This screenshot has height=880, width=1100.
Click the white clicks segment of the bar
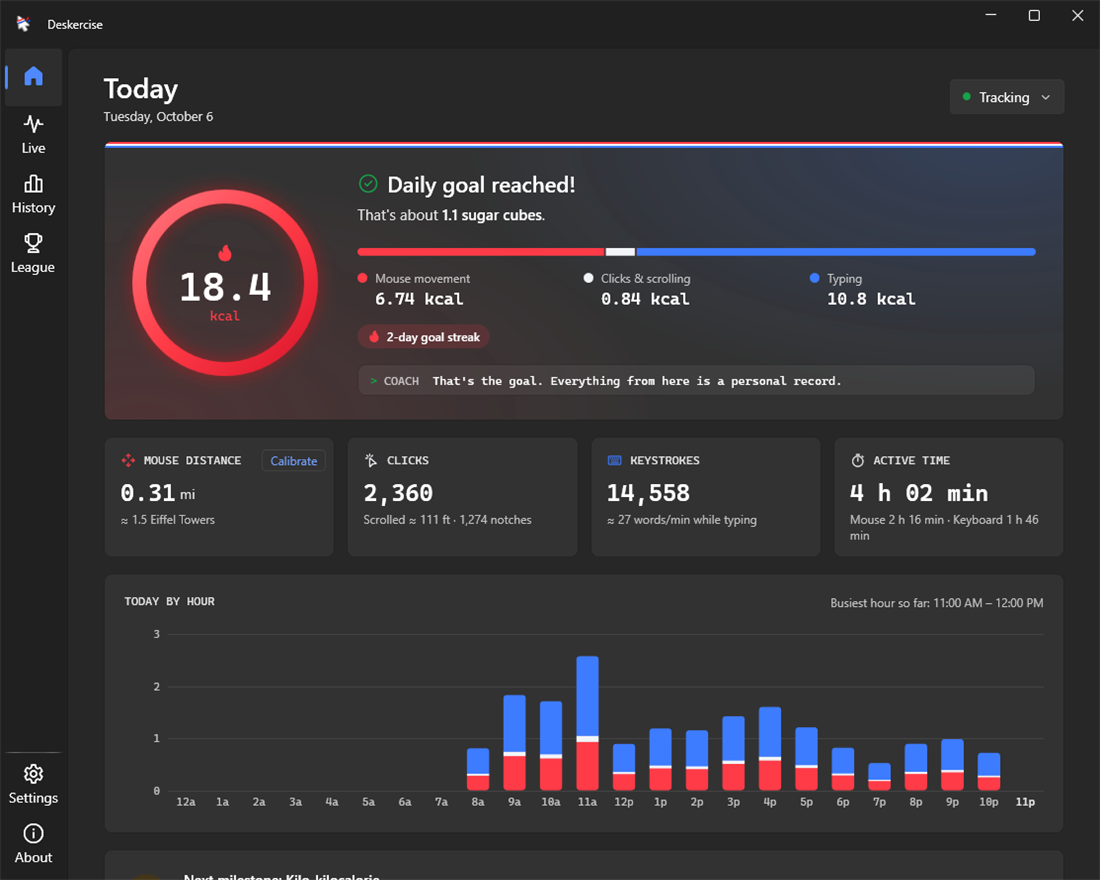point(620,252)
